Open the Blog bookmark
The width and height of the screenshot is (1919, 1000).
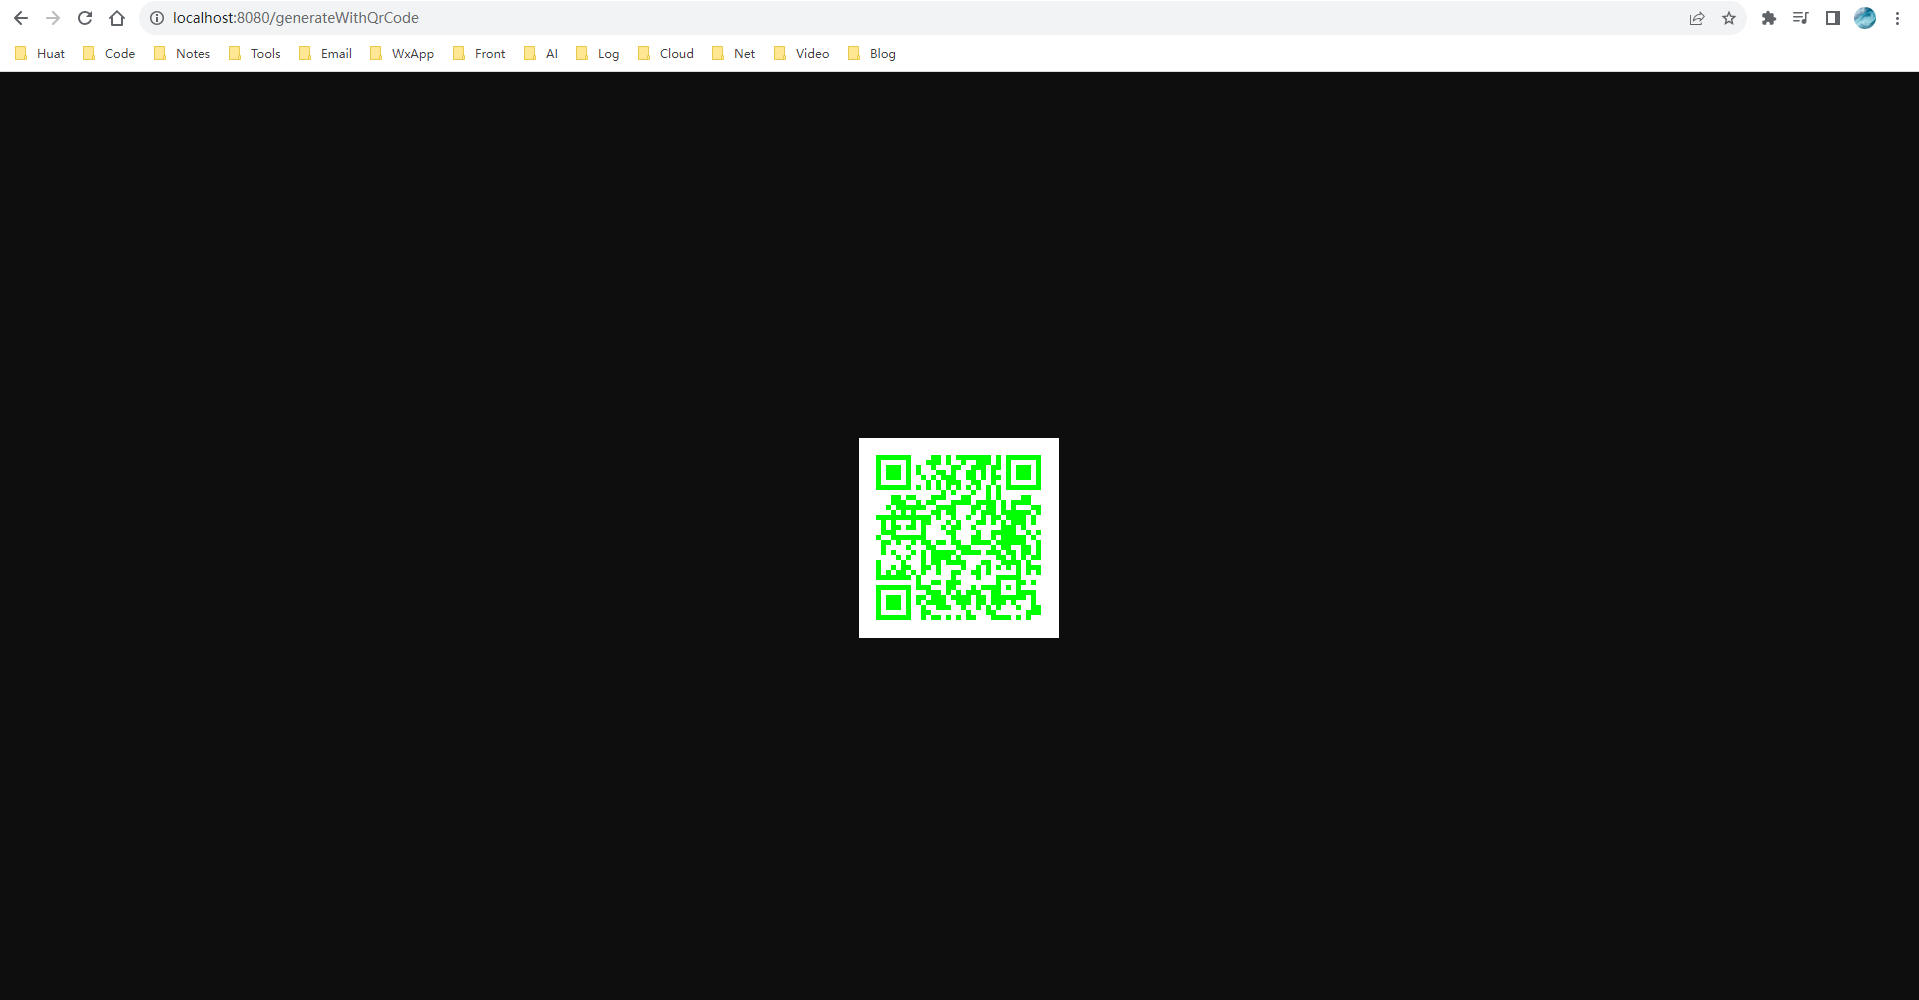881,53
